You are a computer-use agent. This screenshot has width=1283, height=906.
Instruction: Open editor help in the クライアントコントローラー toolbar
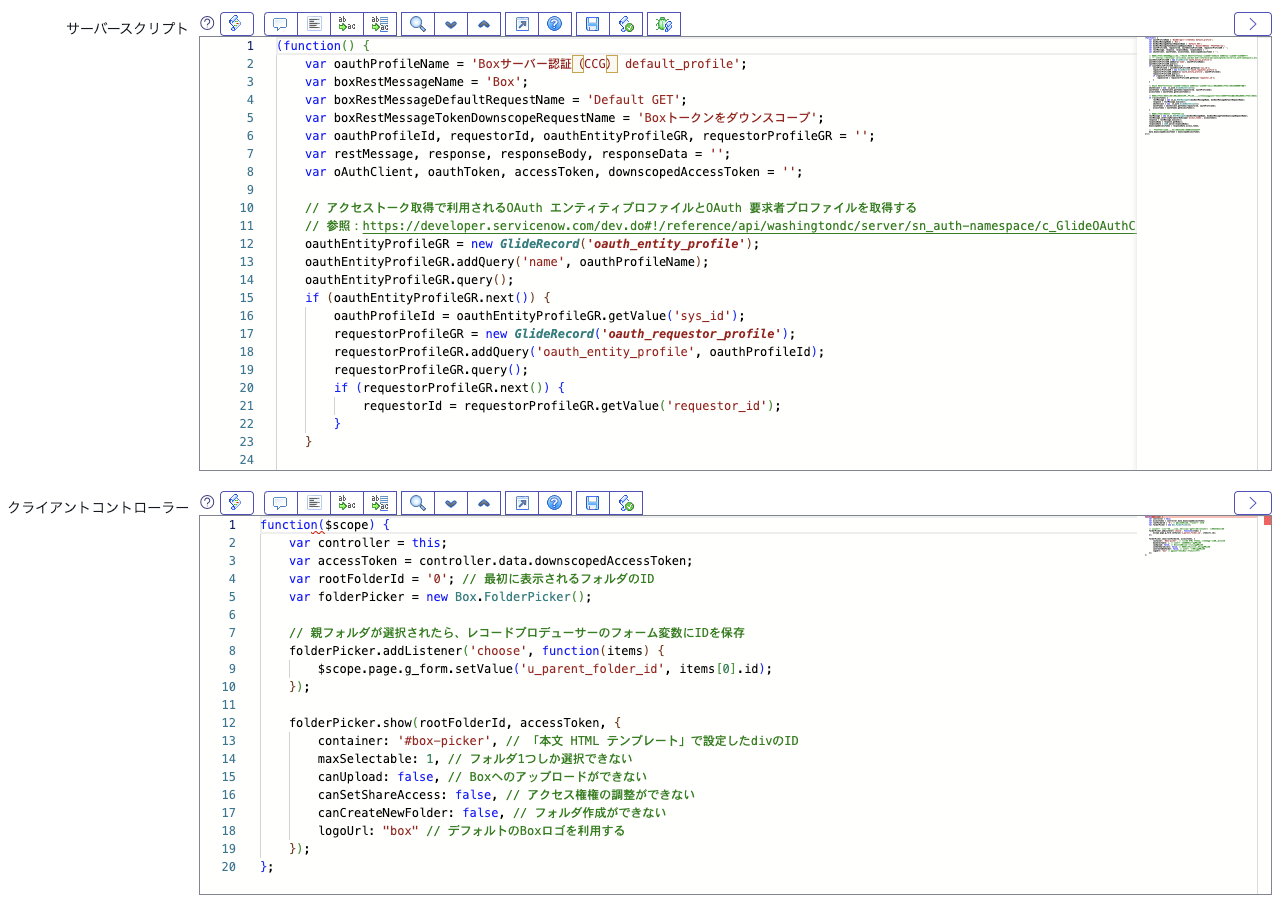[x=555, y=502]
